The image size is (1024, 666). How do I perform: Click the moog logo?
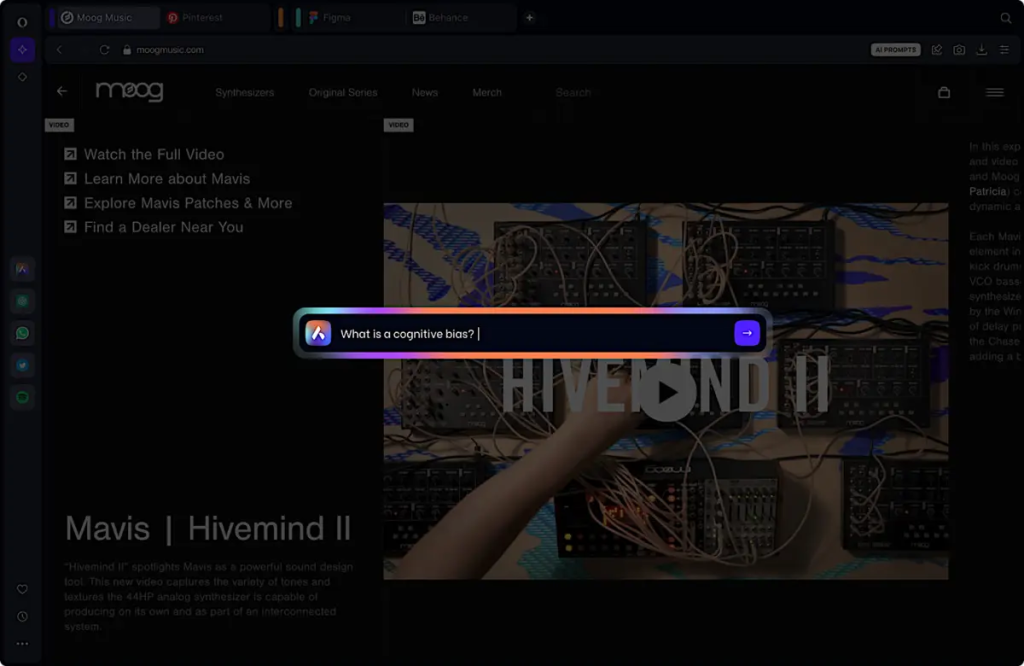point(129,91)
